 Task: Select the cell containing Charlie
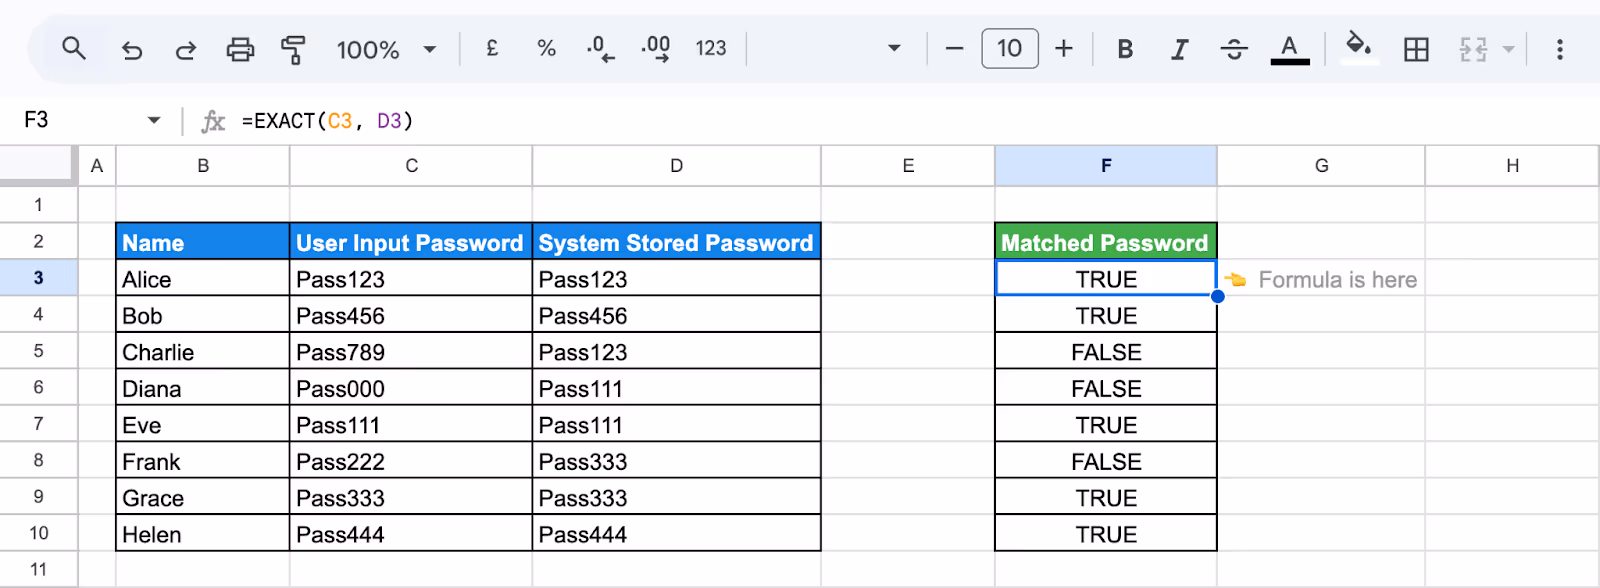pyautogui.click(x=203, y=352)
